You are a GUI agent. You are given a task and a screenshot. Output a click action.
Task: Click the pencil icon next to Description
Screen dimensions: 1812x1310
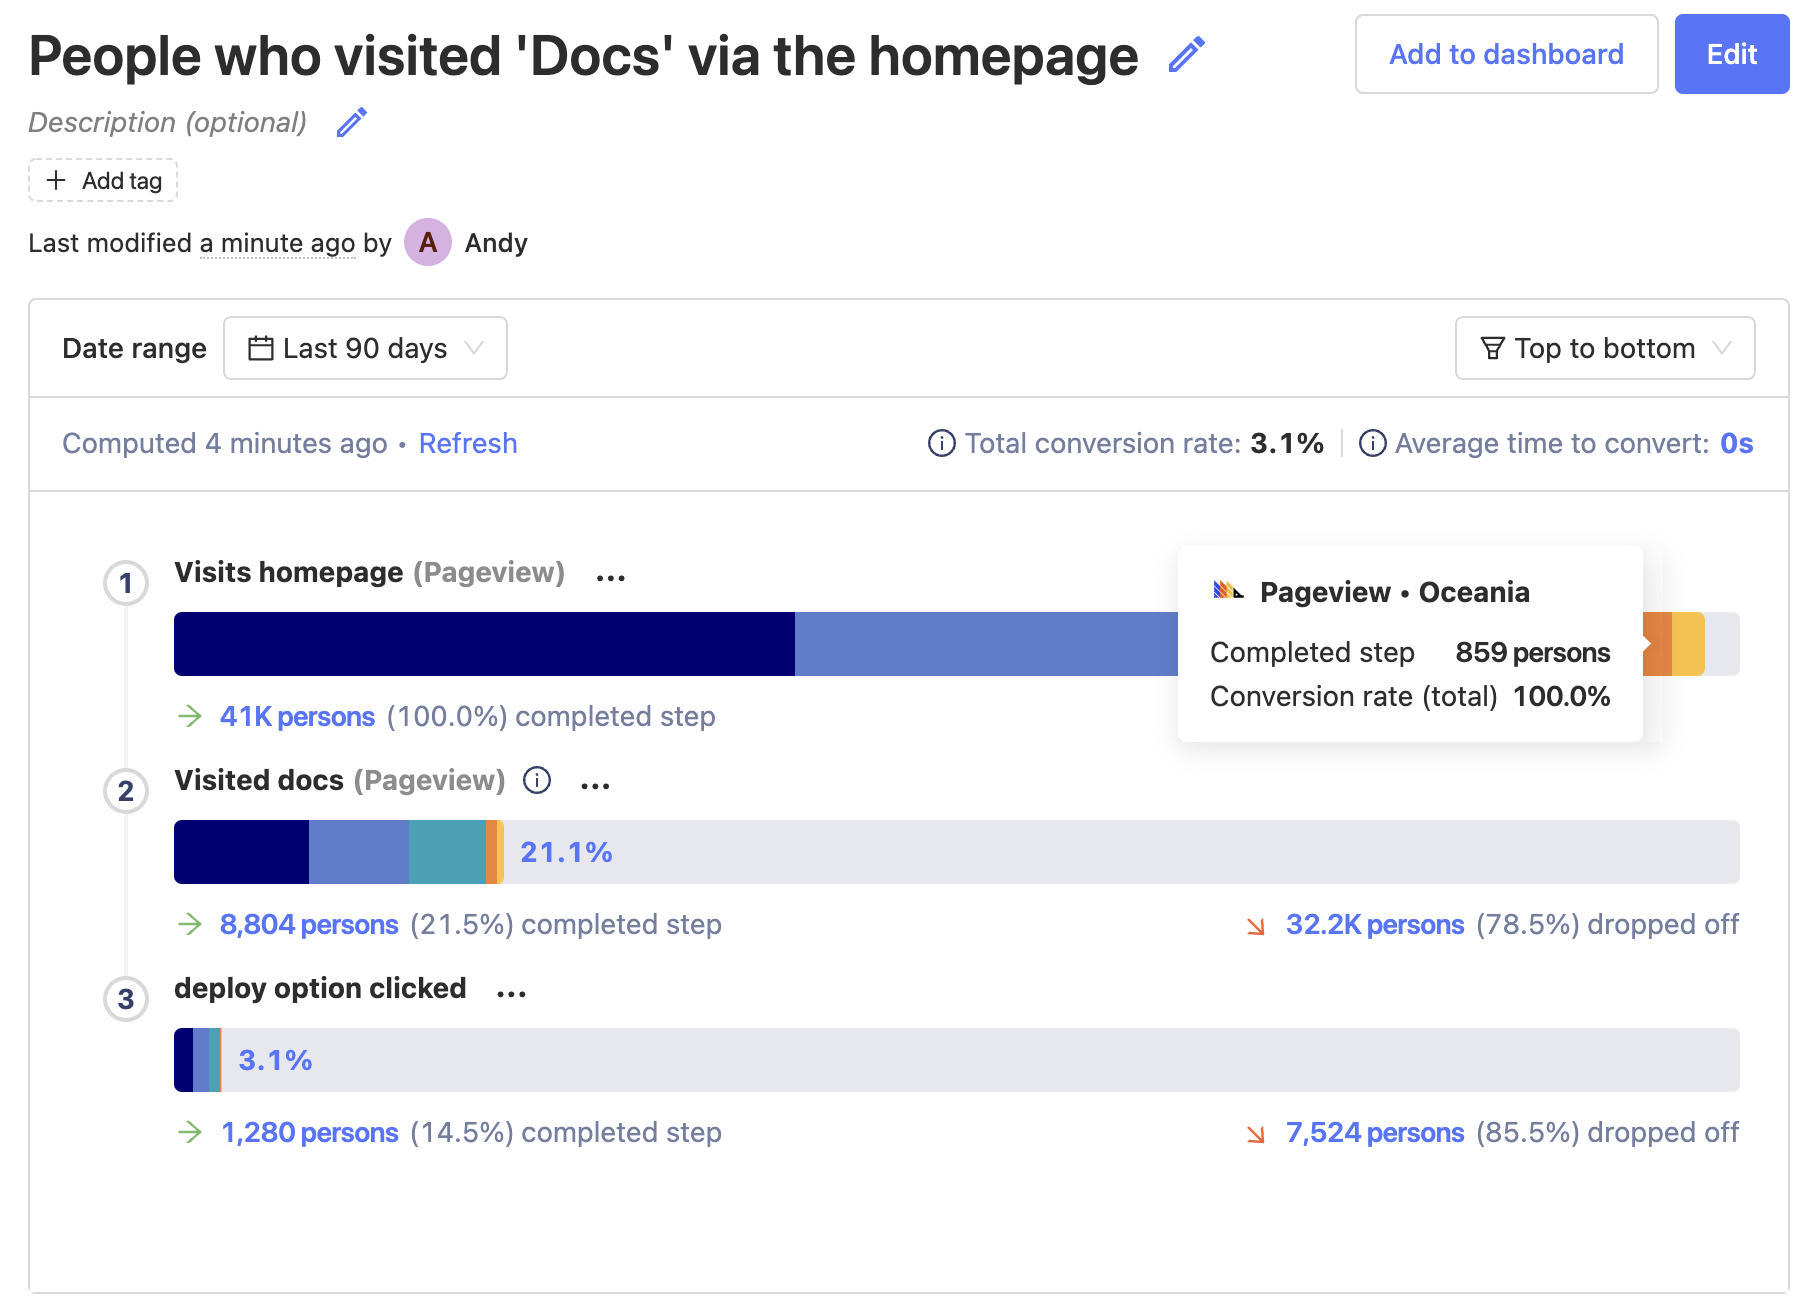click(x=351, y=122)
